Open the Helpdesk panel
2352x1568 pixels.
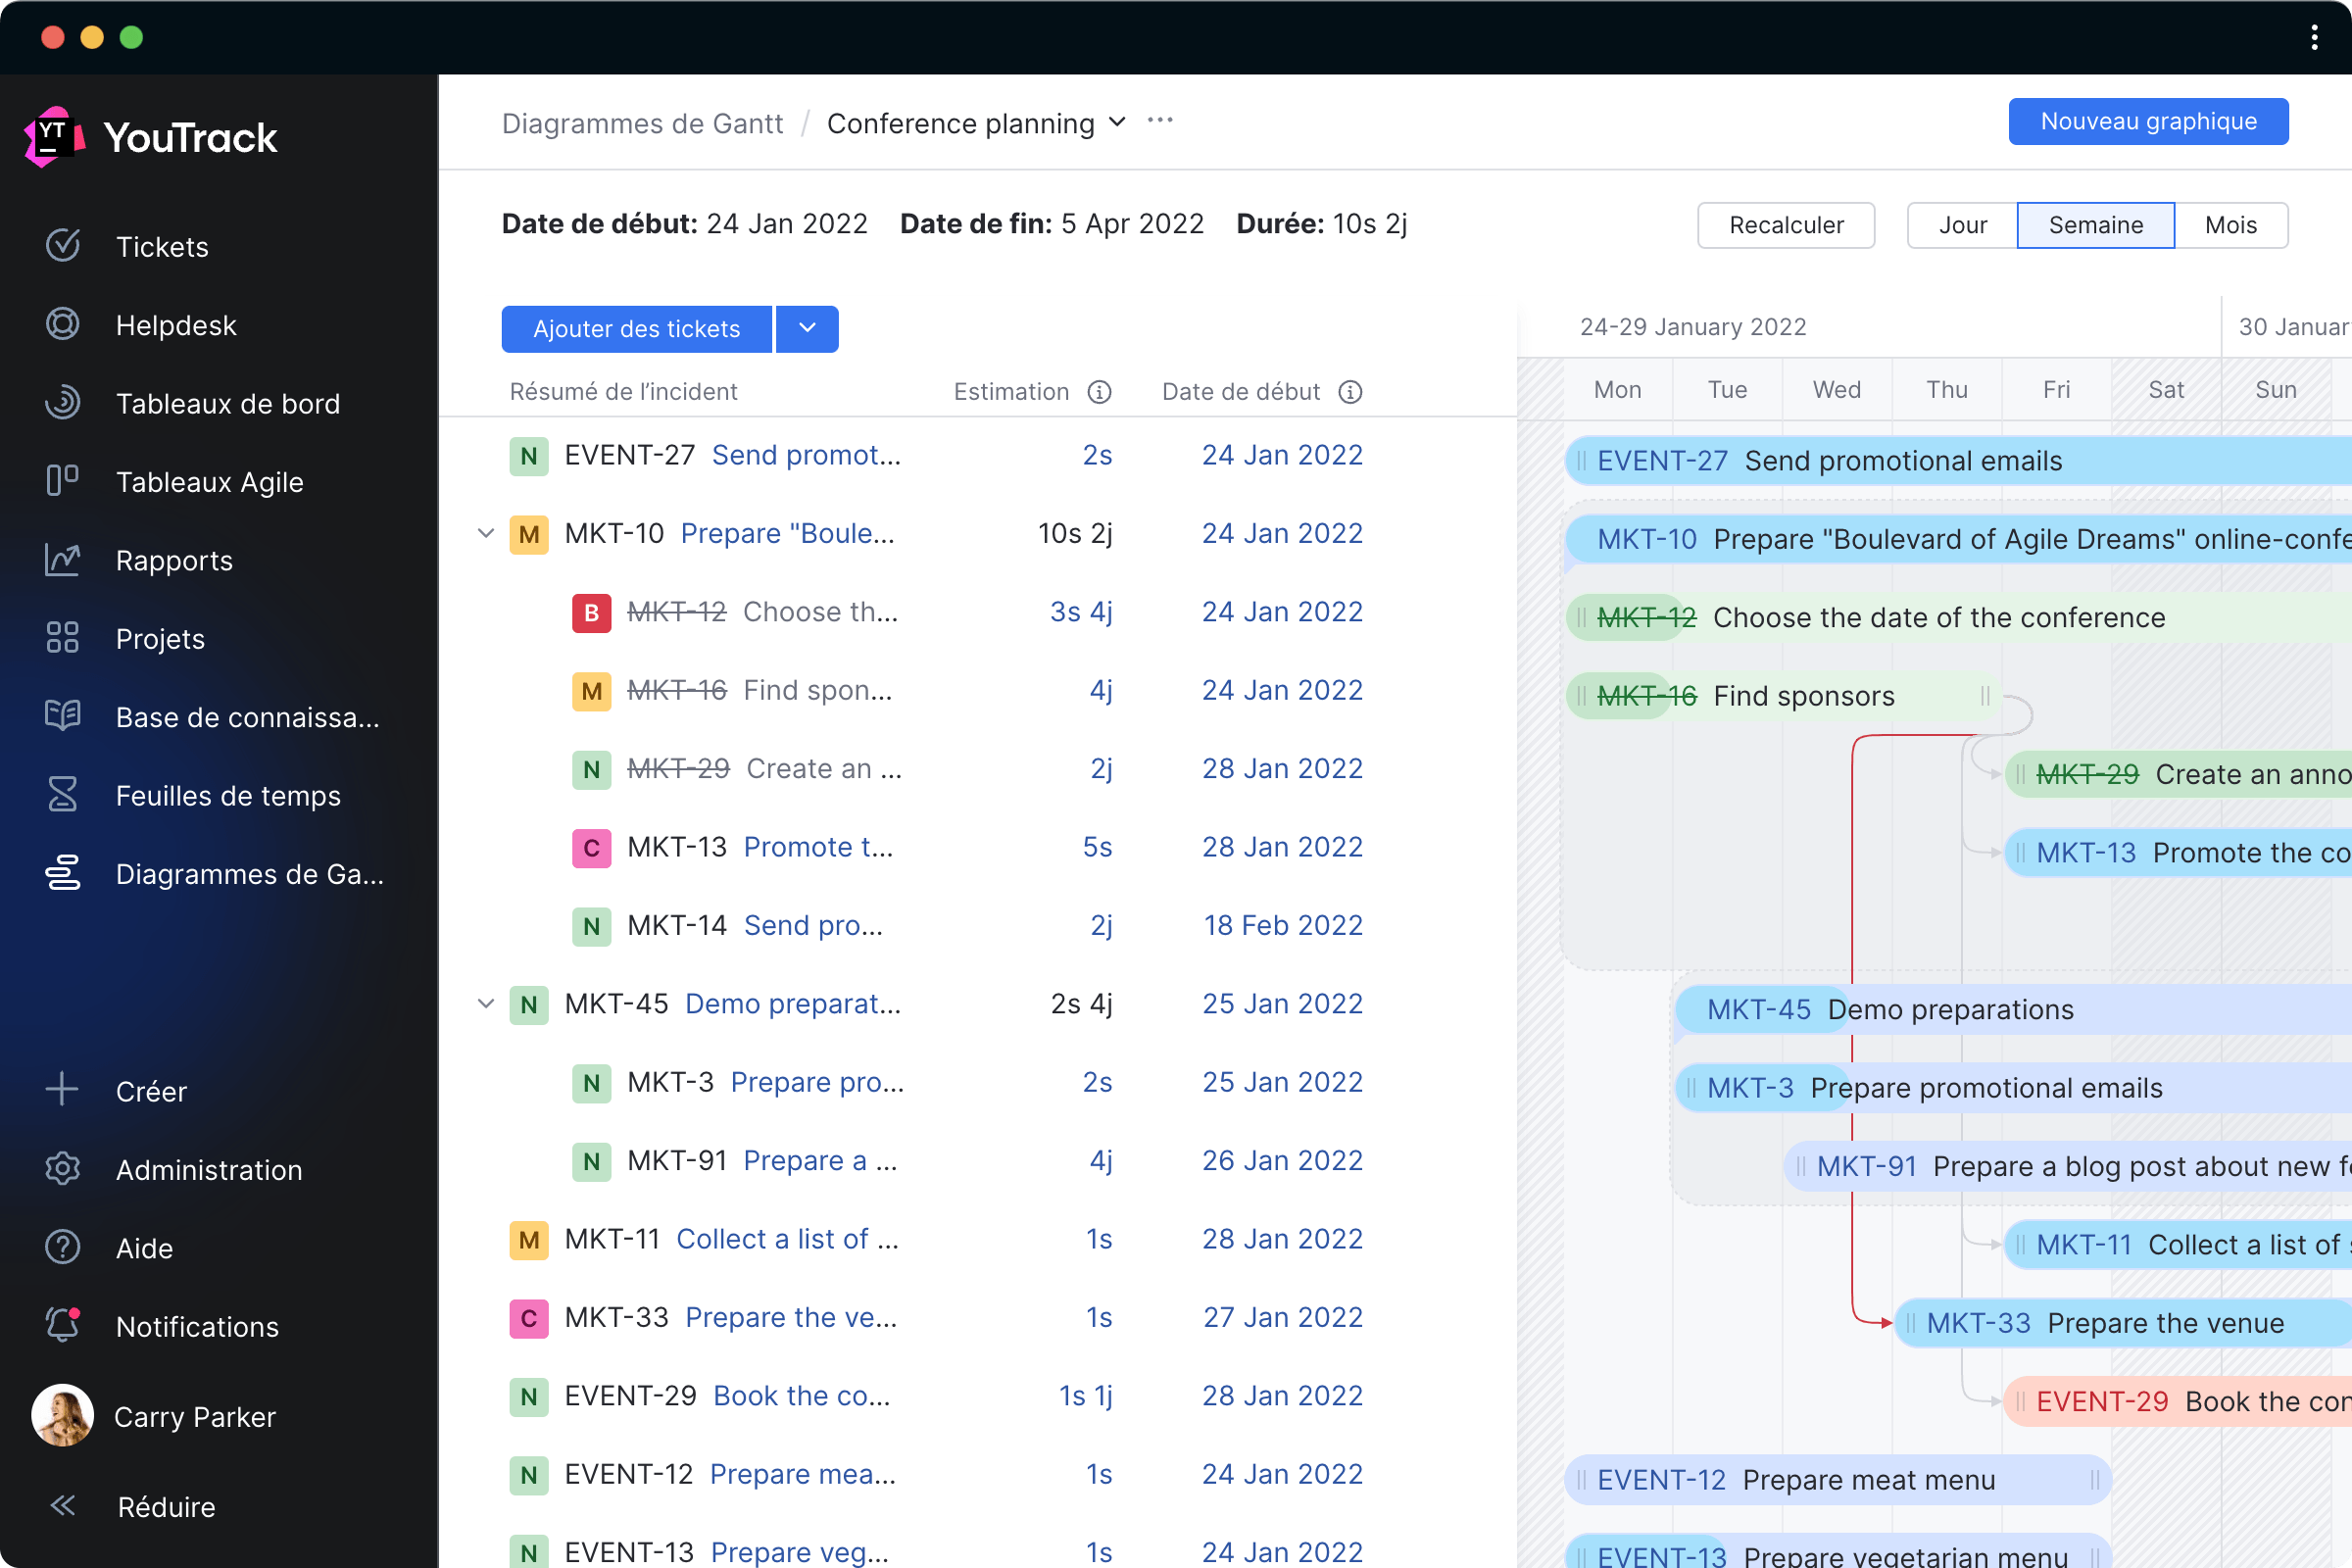click(176, 325)
